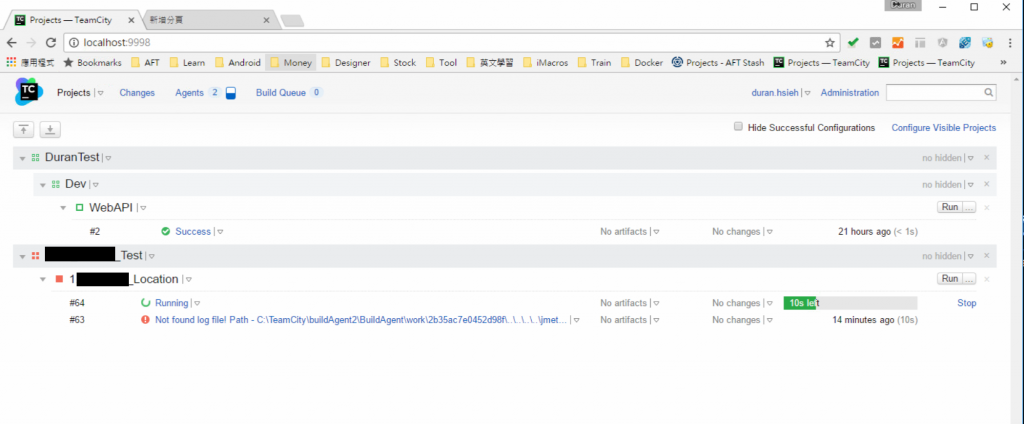This screenshot has width=1024, height=424.
Task: Click the green success check icon
Action: [165, 231]
